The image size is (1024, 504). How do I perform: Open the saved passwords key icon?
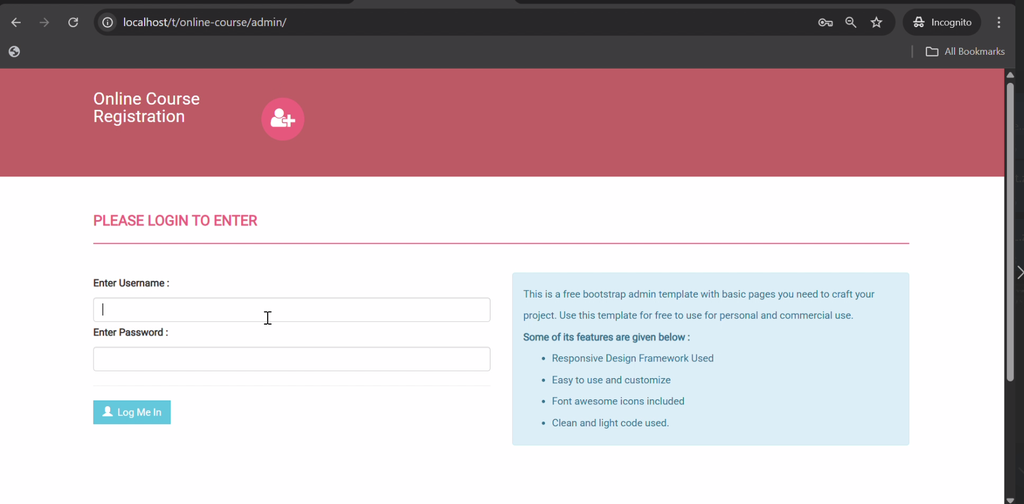825,22
